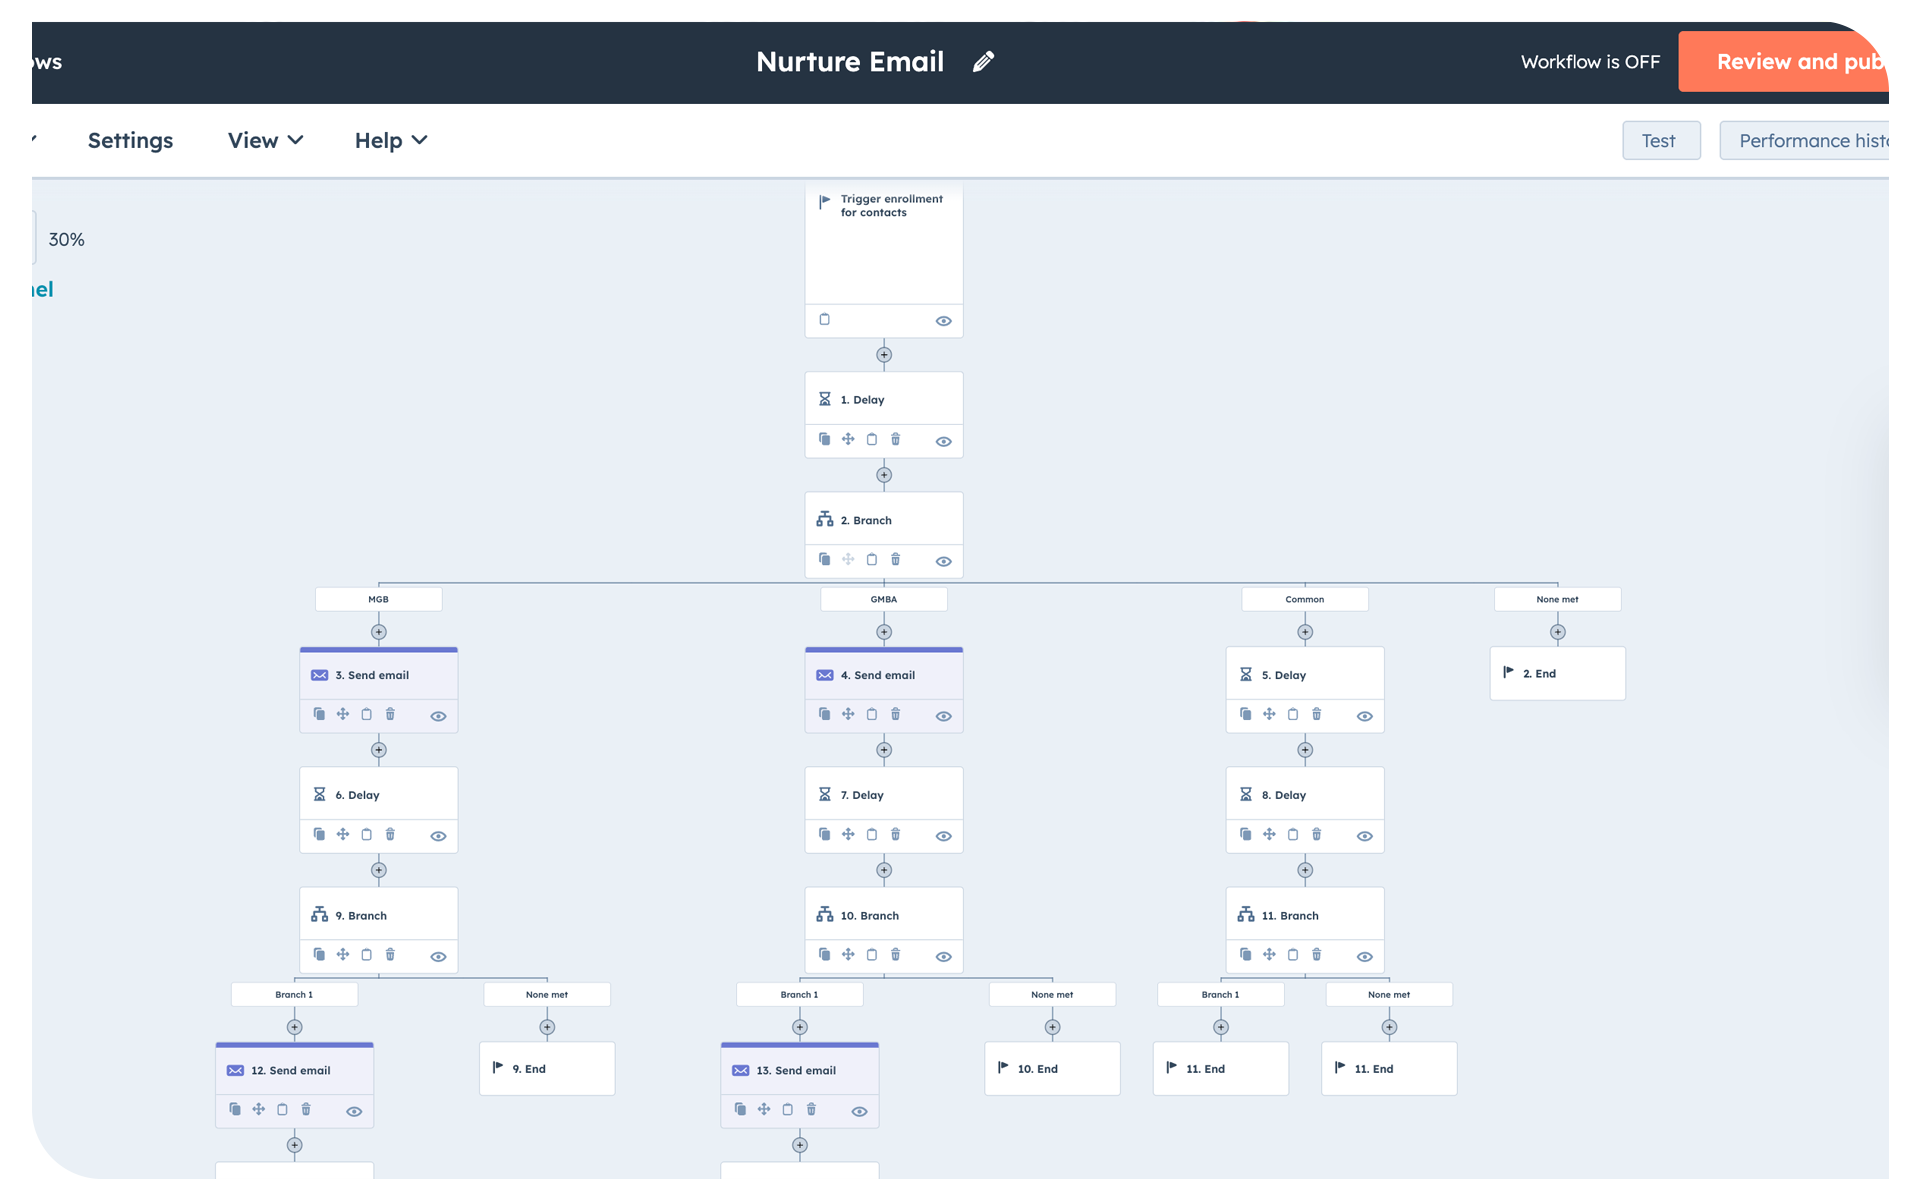The image size is (1920, 1200).
Task: Click clipboard icon on trigger enrollment card
Action: tap(824, 319)
